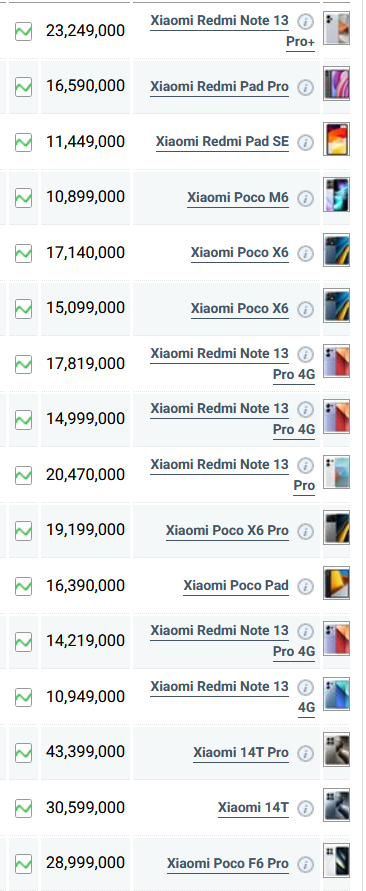
Task: Click chart icon next to 10,899,000
Action: [x=23, y=198]
